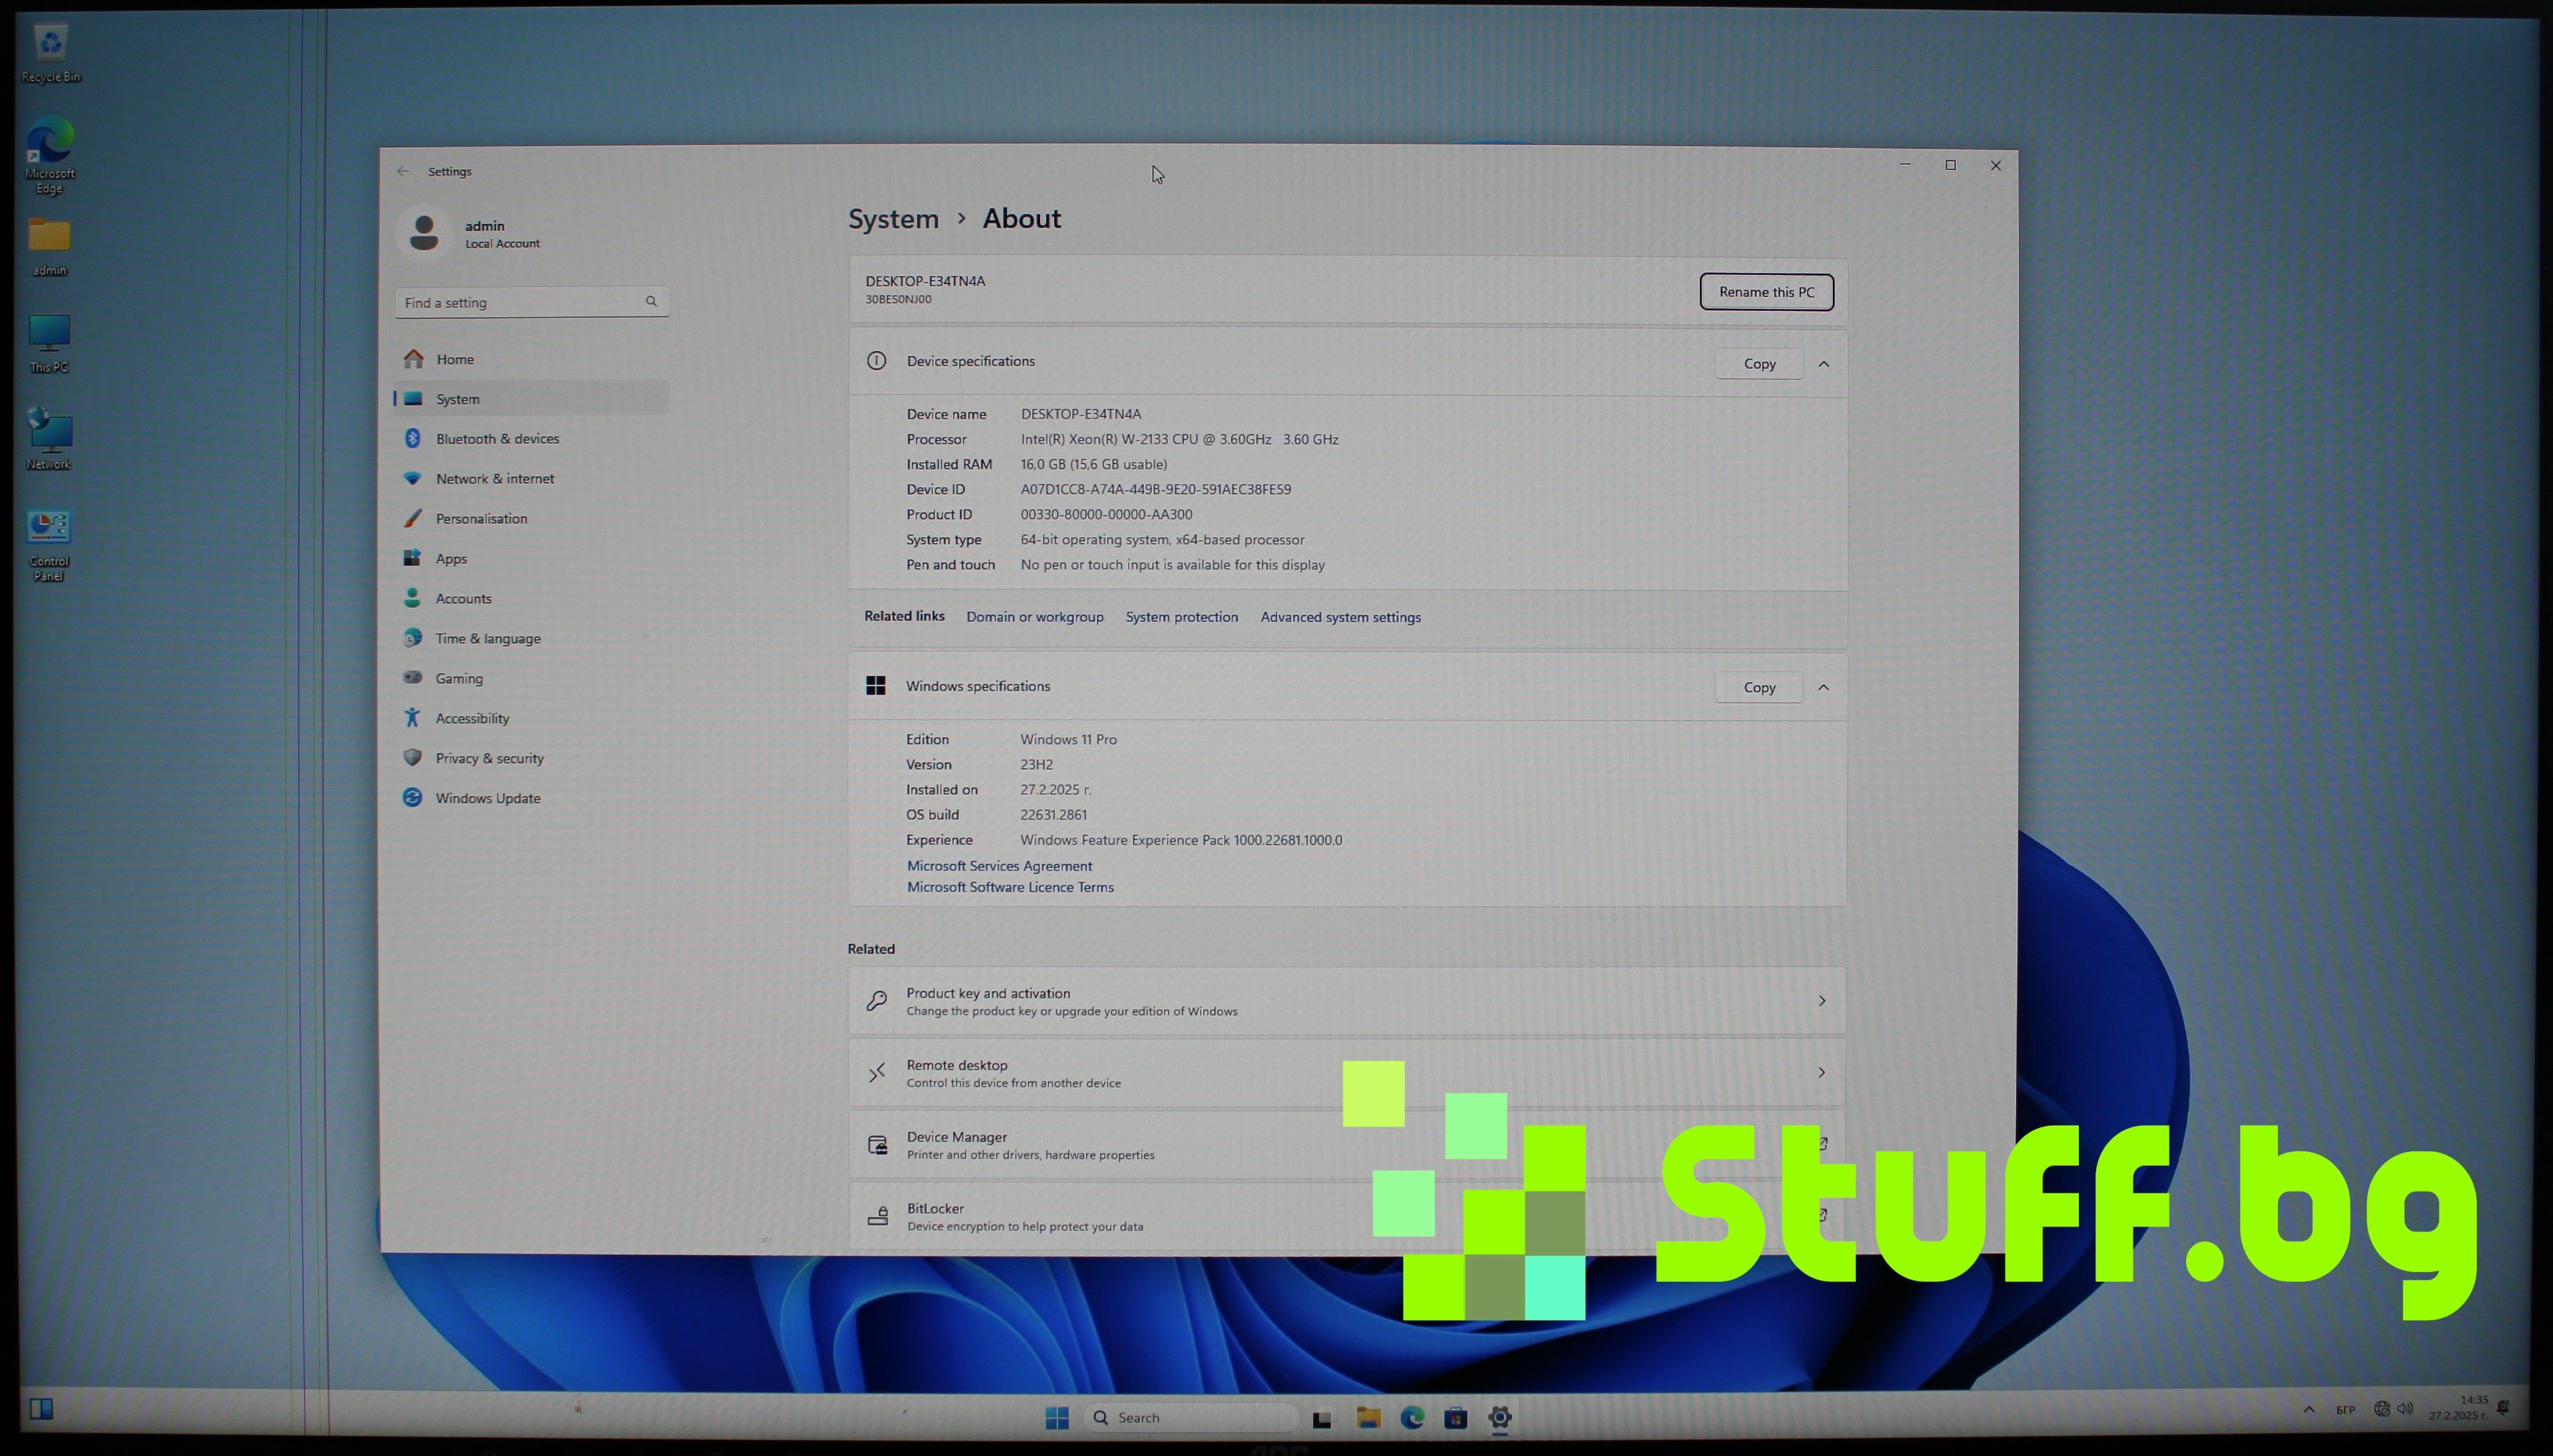Viewport: 2553px width, 1456px height.
Task: Open the Microsoft Services Agreement link
Action: click(999, 866)
